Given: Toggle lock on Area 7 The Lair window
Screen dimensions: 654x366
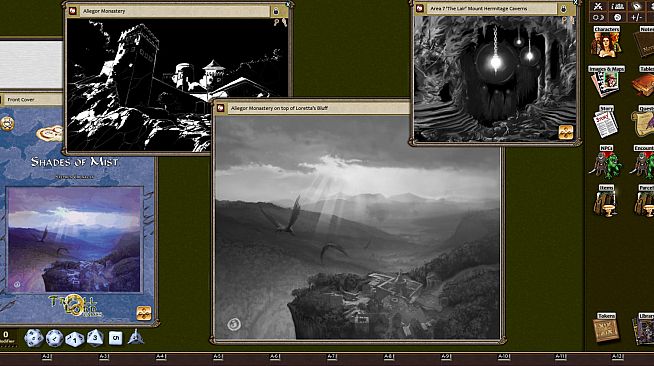Looking at the screenshot, I should click(x=563, y=9).
